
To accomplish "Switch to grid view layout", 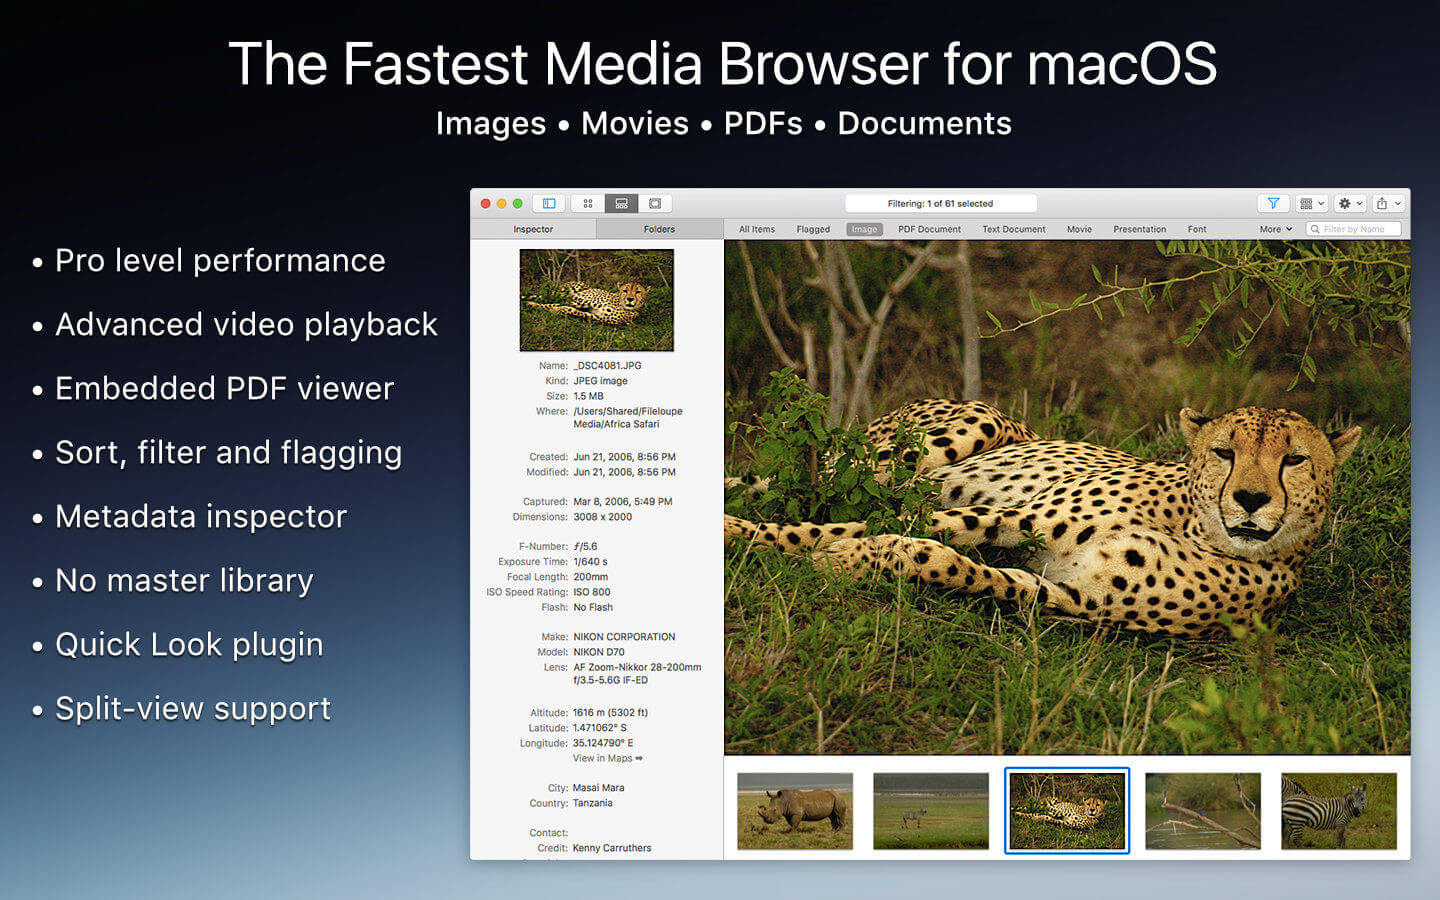I will [x=588, y=203].
